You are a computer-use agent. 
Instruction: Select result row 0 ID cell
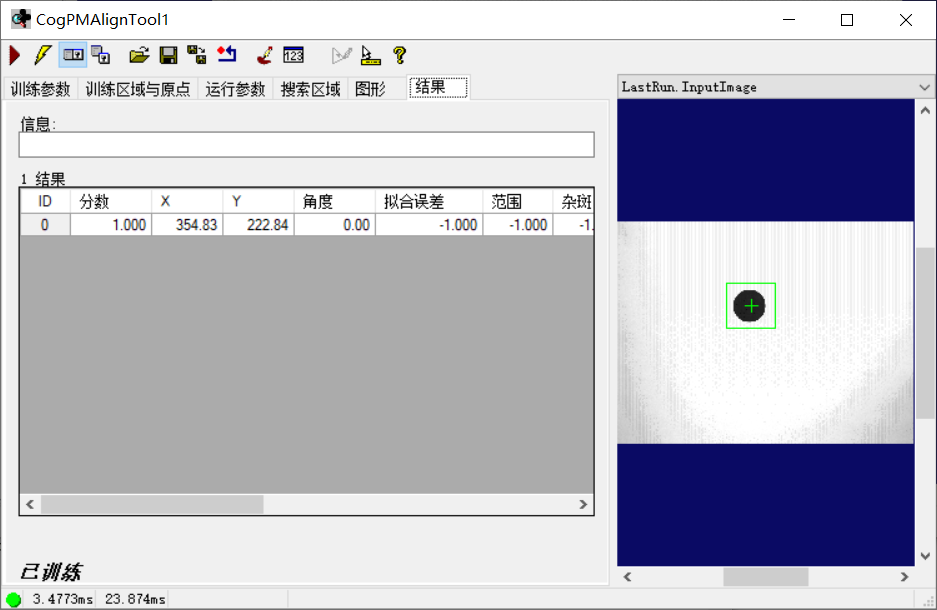point(45,225)
